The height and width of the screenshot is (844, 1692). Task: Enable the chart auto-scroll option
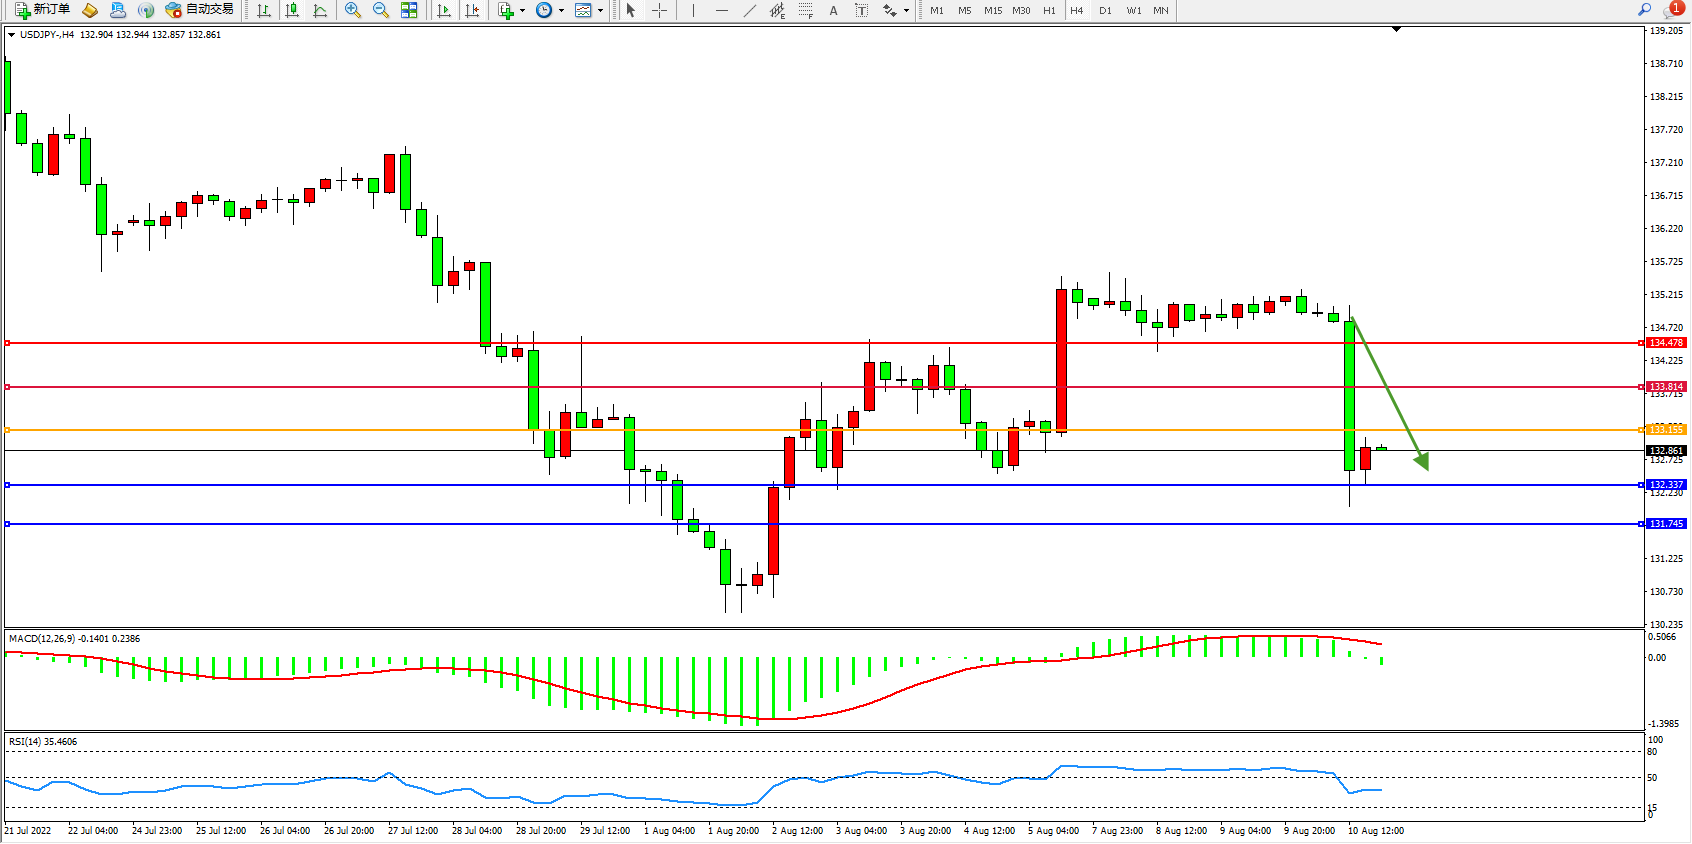tap(444, 10)
